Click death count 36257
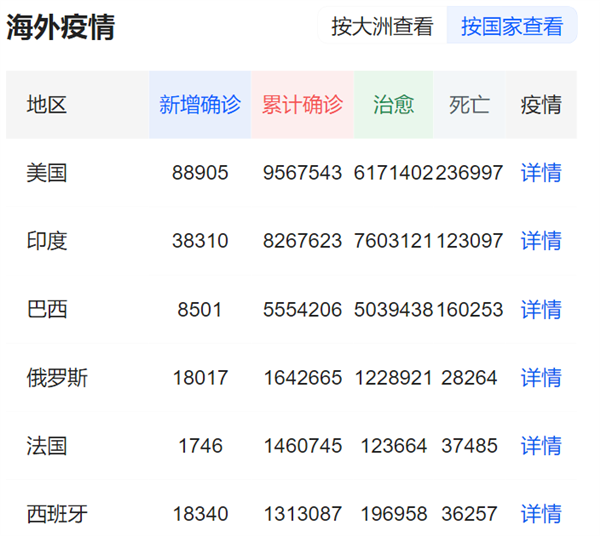This screenshot has height=536, width=600. pos(469,514)
